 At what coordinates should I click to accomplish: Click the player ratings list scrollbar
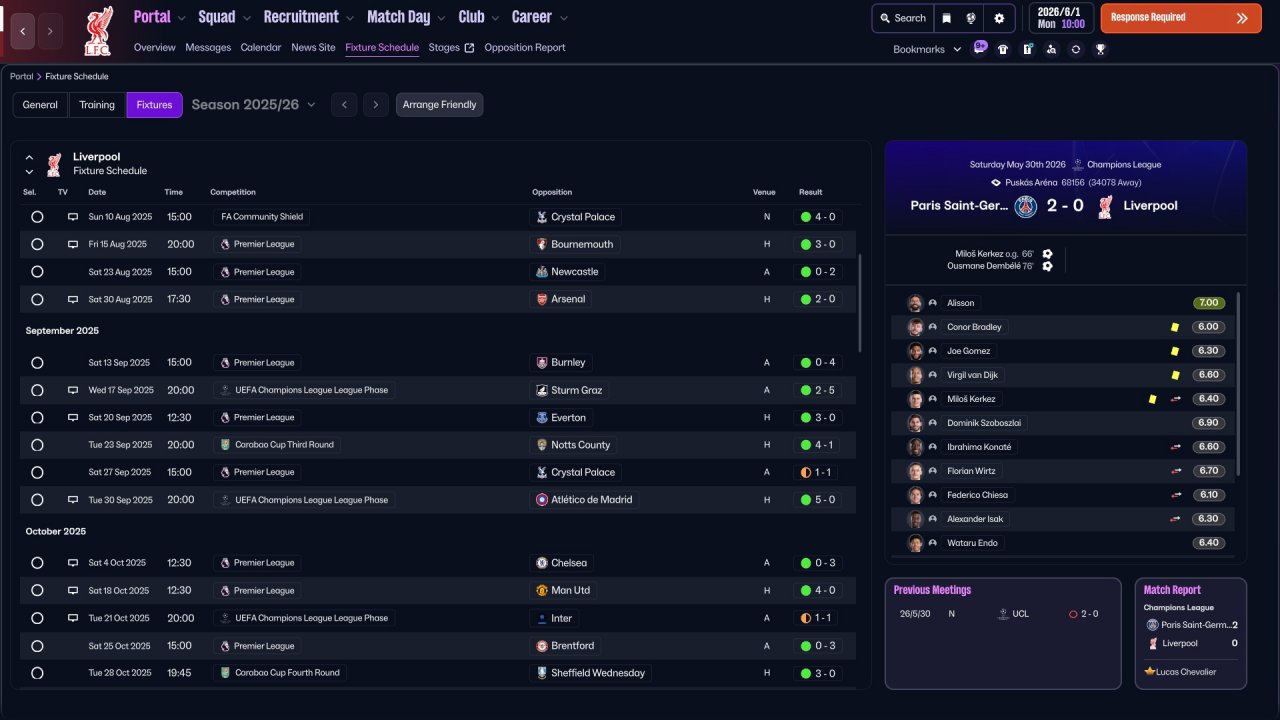point(1238,384)
